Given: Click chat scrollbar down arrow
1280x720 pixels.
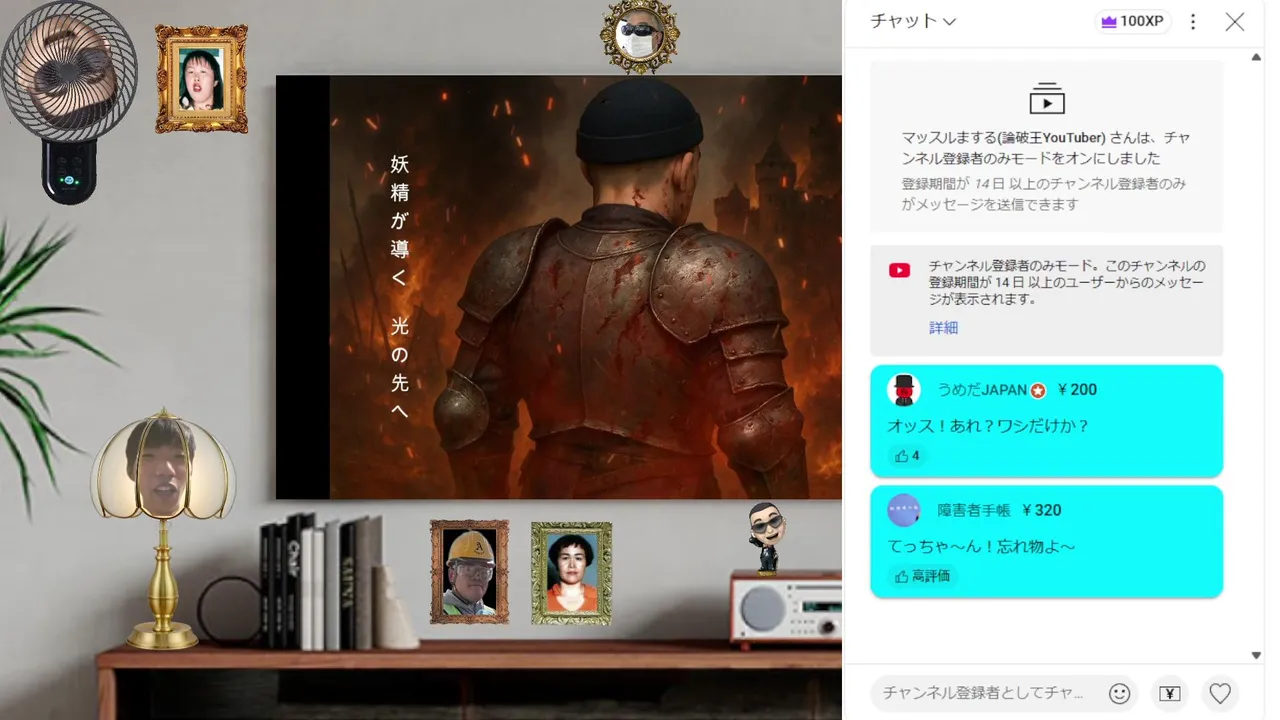Looking at the screenshot, I should (x=1257, y=656).
